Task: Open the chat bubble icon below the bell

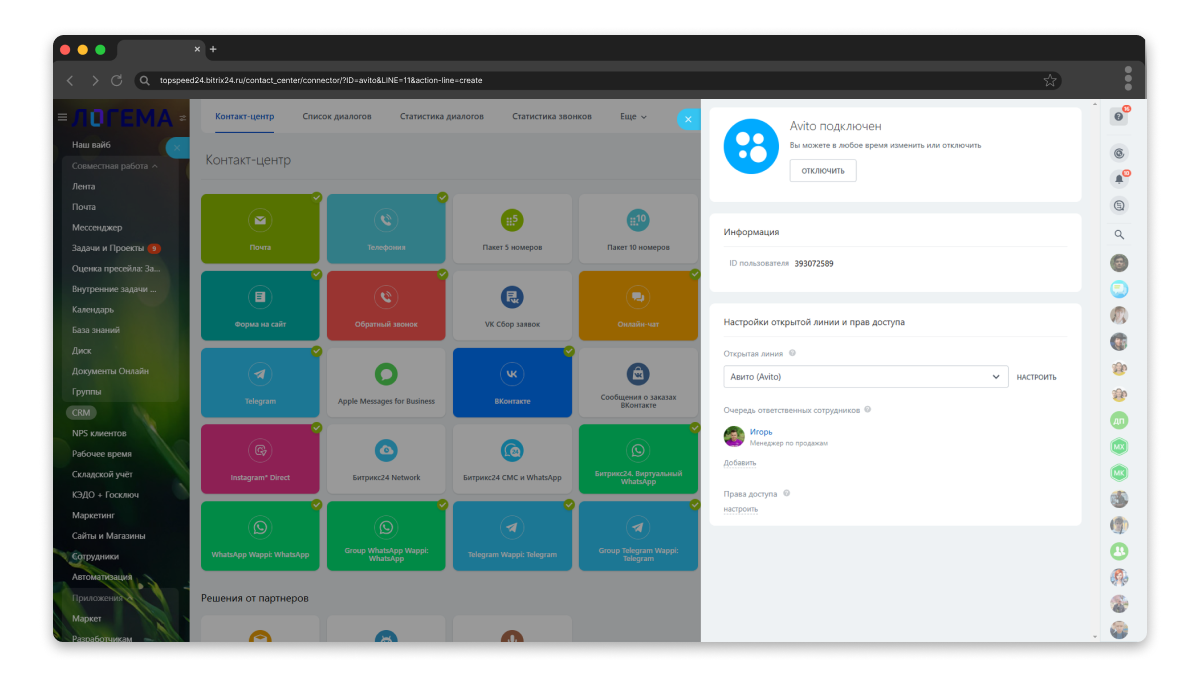Action: click(x=1119, y=206)
